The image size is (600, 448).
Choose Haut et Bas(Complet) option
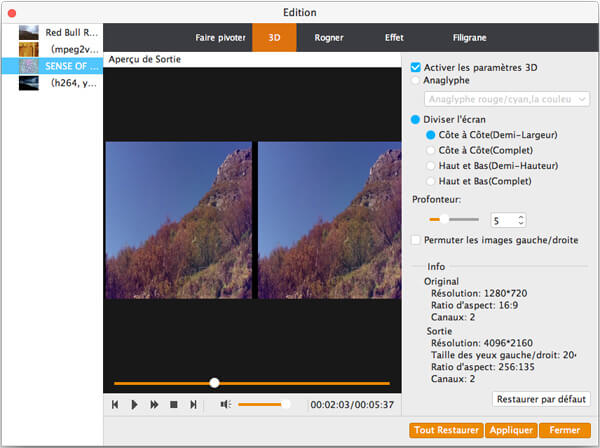coord(431,181)
